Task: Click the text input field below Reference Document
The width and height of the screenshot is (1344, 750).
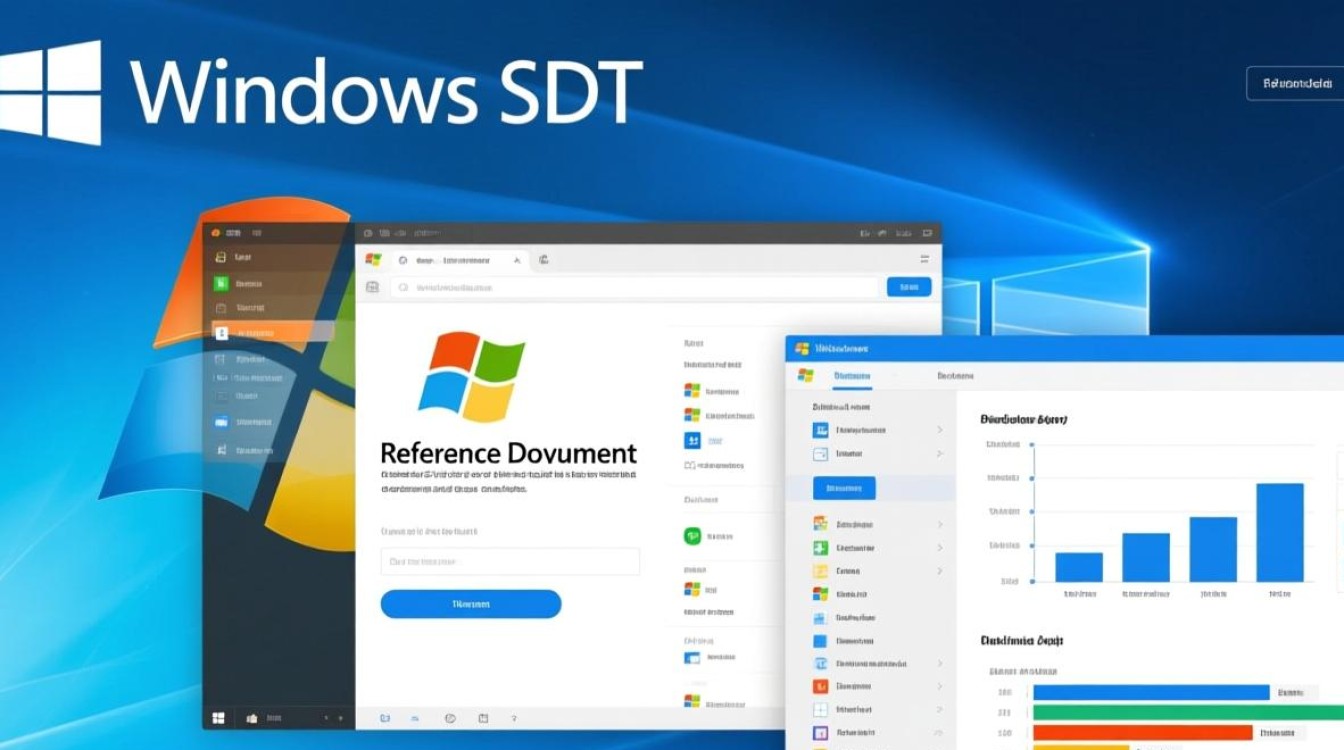Action: [x=509, y=561]
